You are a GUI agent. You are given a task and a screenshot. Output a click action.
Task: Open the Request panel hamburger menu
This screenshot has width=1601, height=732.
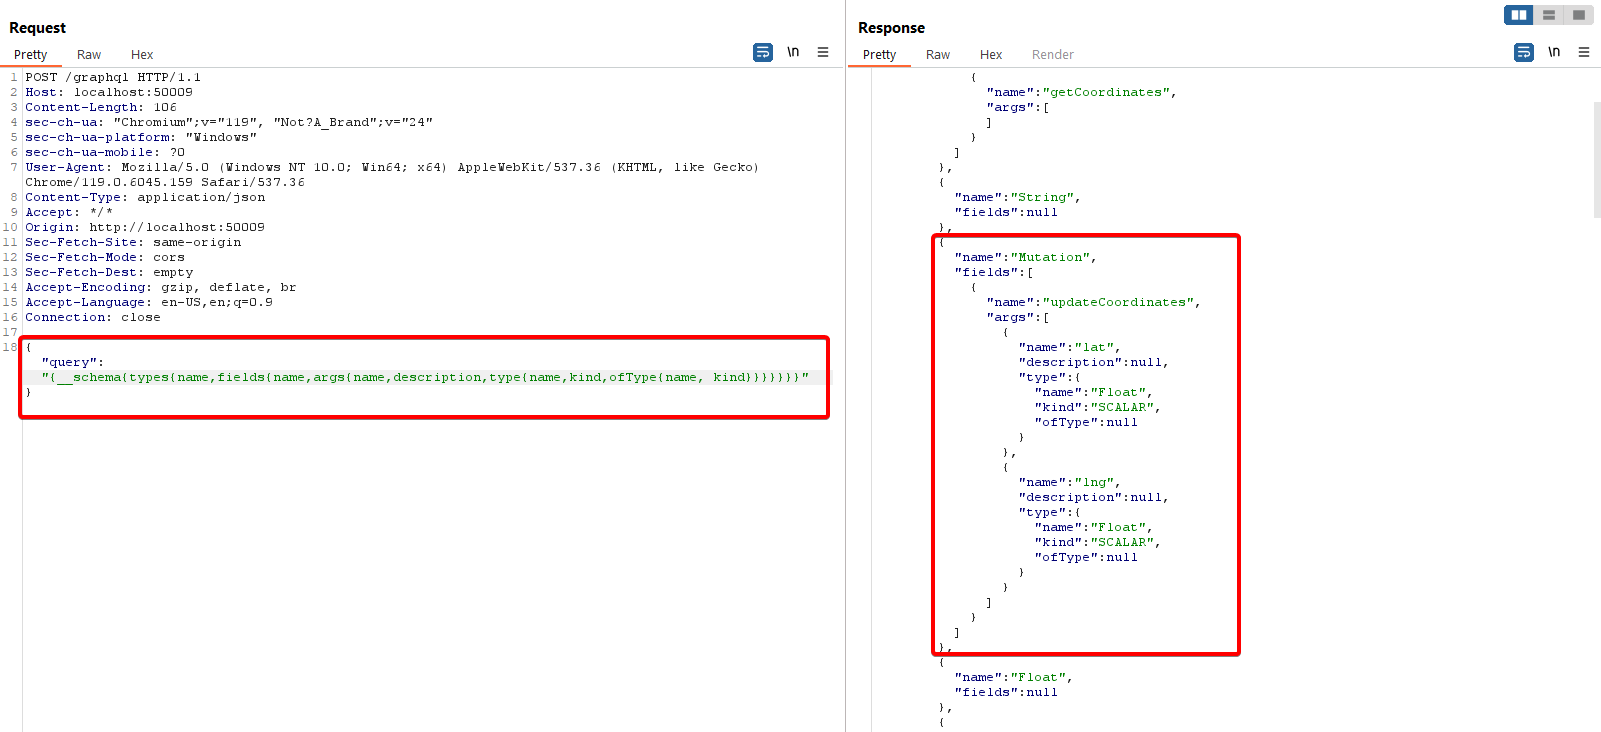pyautogui.click(x=823, y=52)
